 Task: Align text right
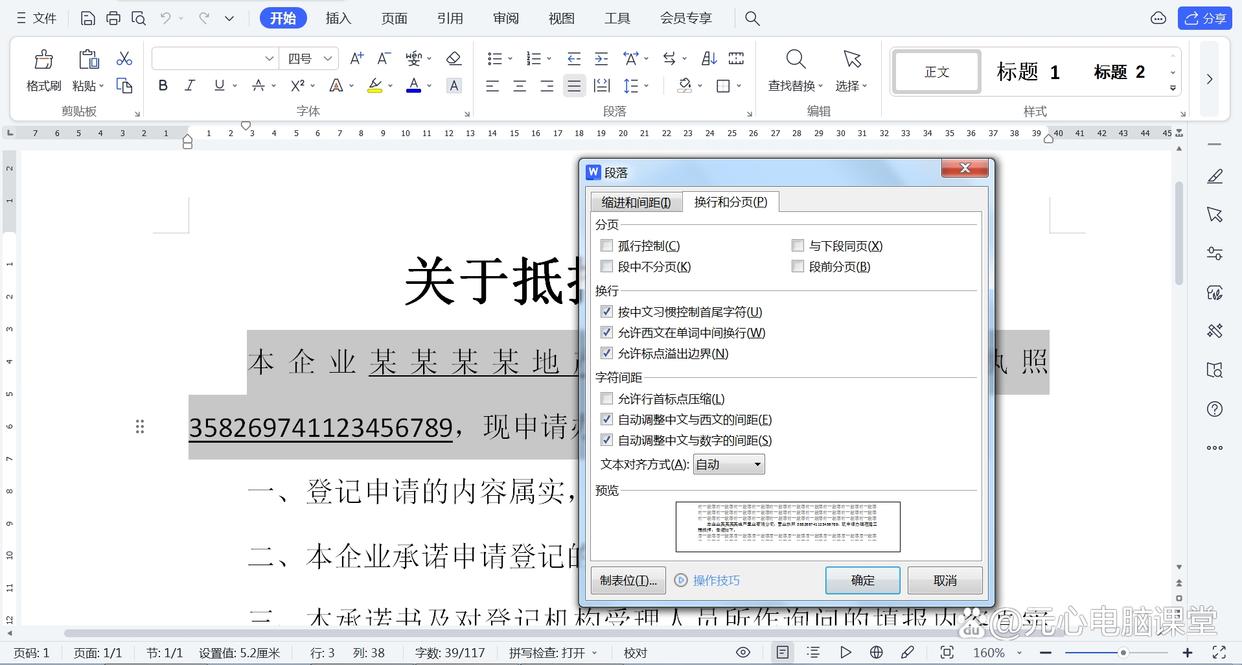pos(547,86)
